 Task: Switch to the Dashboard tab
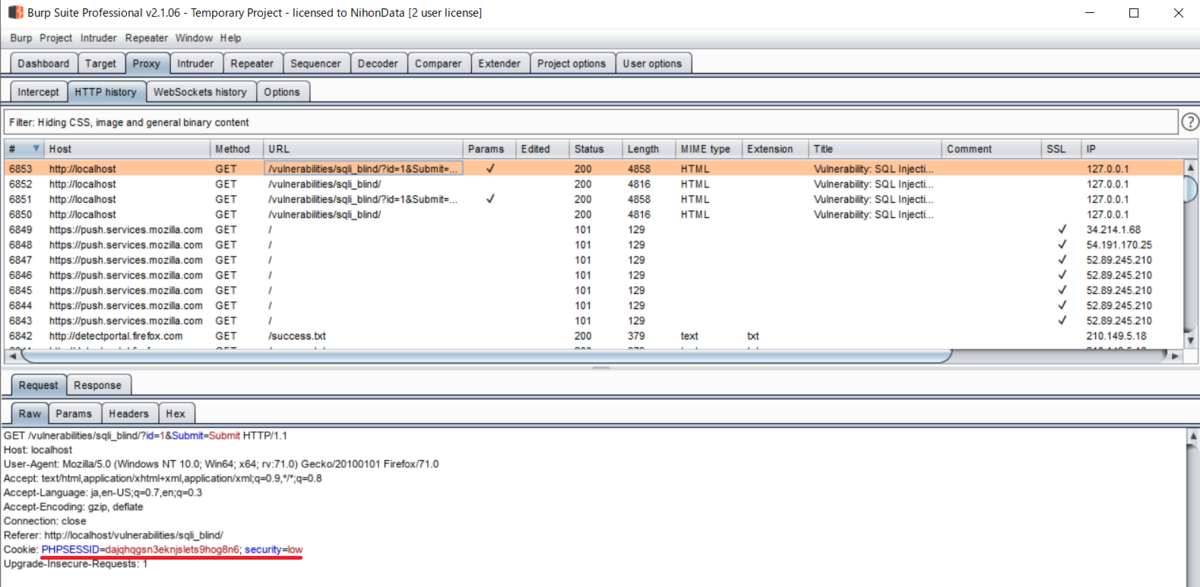click(44, 63)
